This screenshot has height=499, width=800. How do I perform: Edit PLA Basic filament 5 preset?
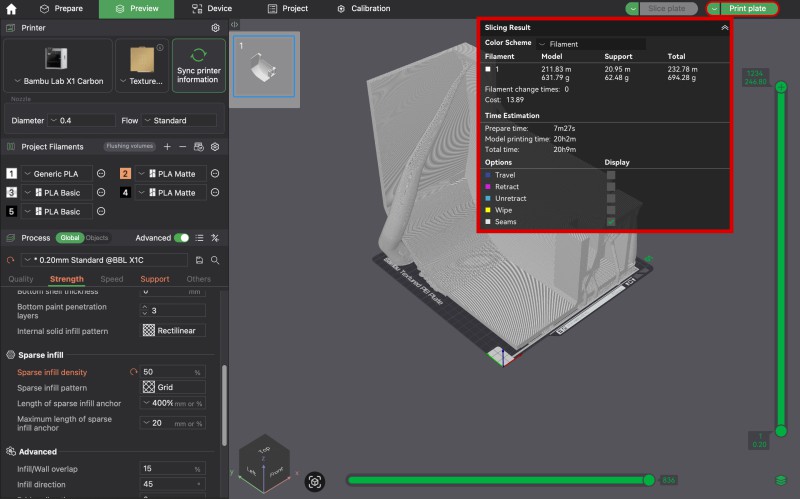click(x=101, y=211)
